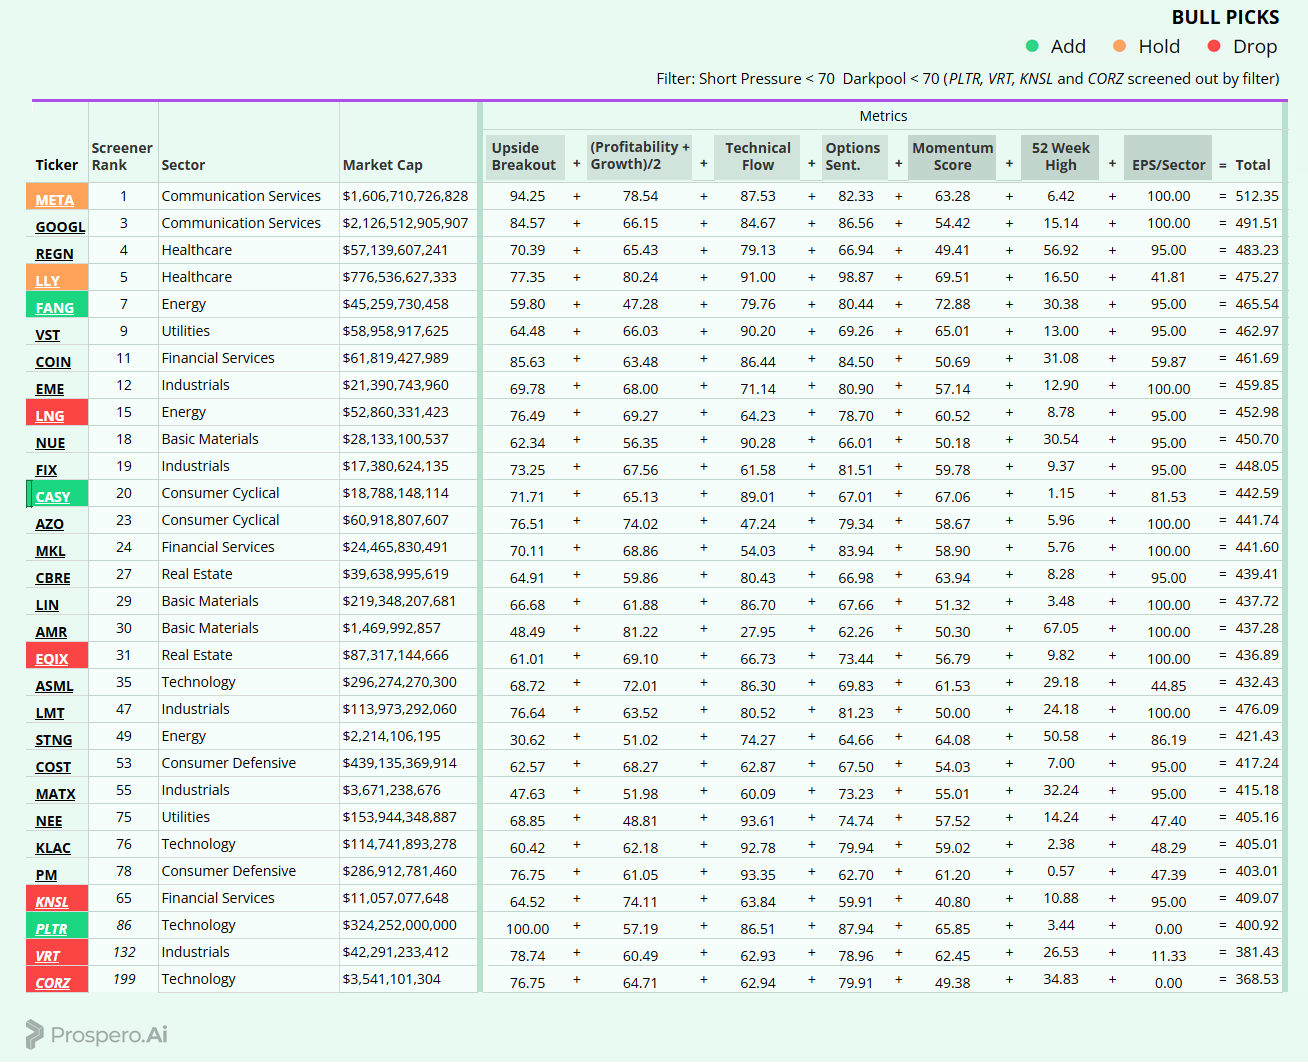The width and height of the screenshot is (1308, 1064).
Task: Click NEE's technical flow value 93.61
Action: click(757, 821)
